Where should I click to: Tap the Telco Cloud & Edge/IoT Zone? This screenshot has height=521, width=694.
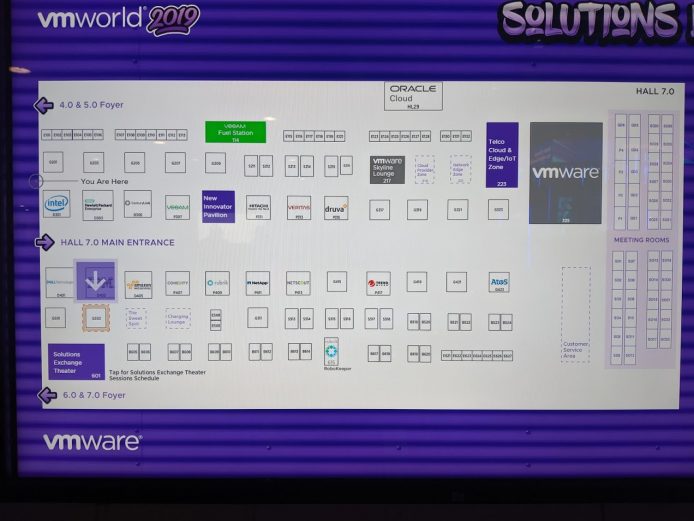502,155
